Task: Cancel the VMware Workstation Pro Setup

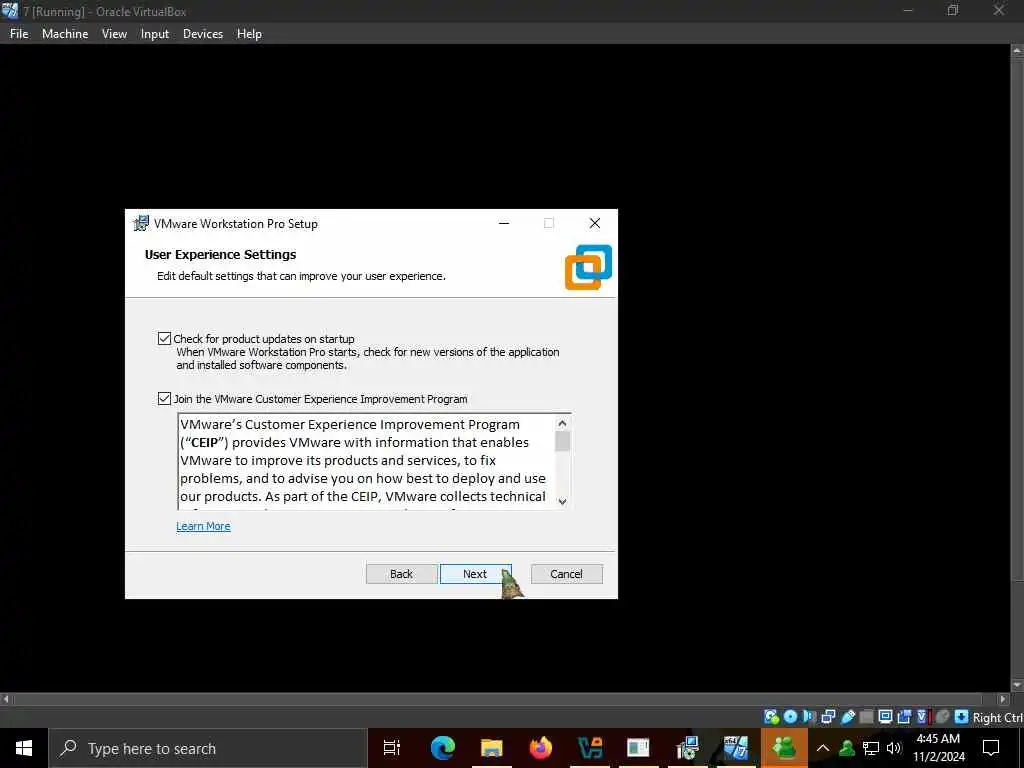Action: 566,574
